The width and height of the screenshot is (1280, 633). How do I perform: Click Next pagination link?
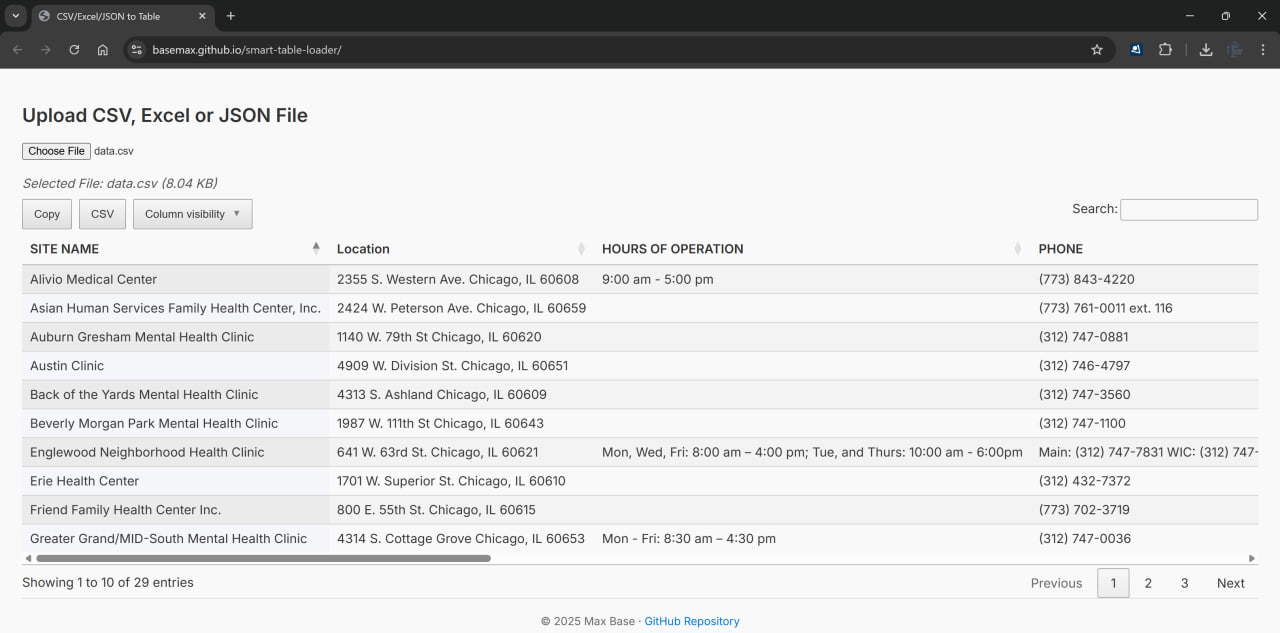pyautogui.click(x=1230, y=583)
